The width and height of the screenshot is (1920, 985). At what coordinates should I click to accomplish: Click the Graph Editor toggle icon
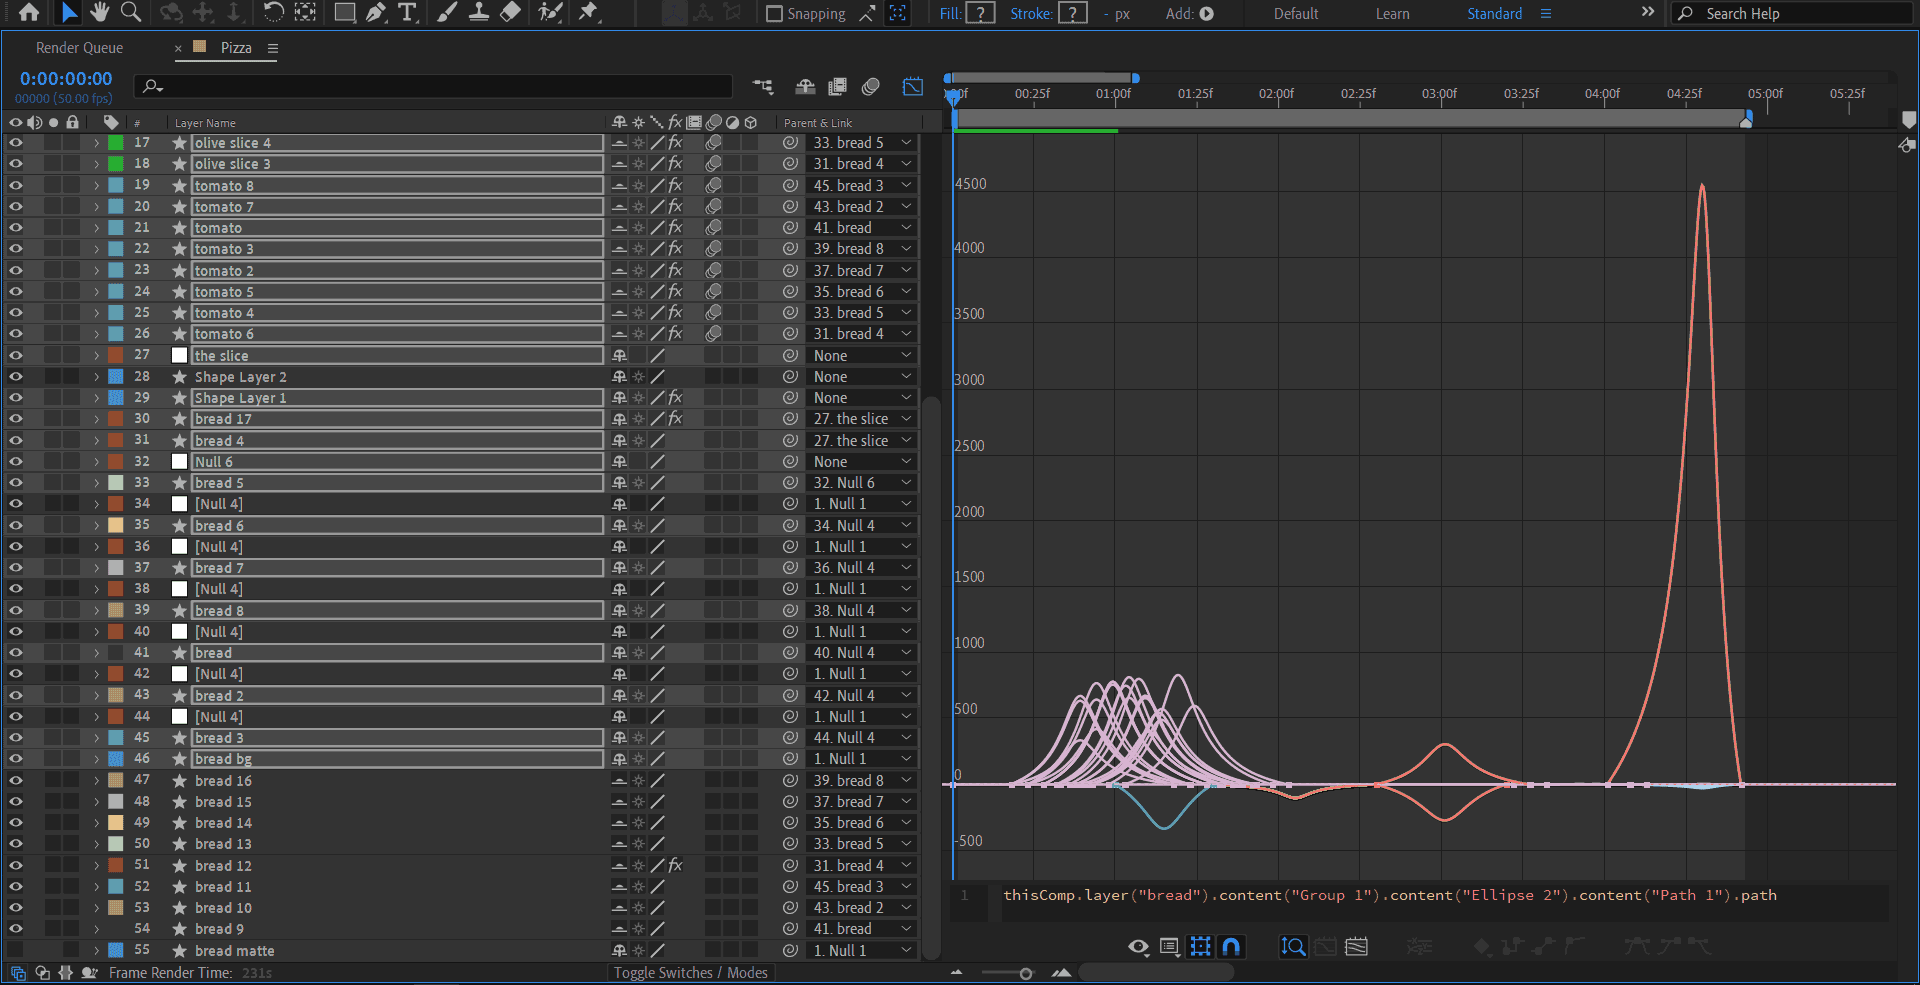(912, 87)
